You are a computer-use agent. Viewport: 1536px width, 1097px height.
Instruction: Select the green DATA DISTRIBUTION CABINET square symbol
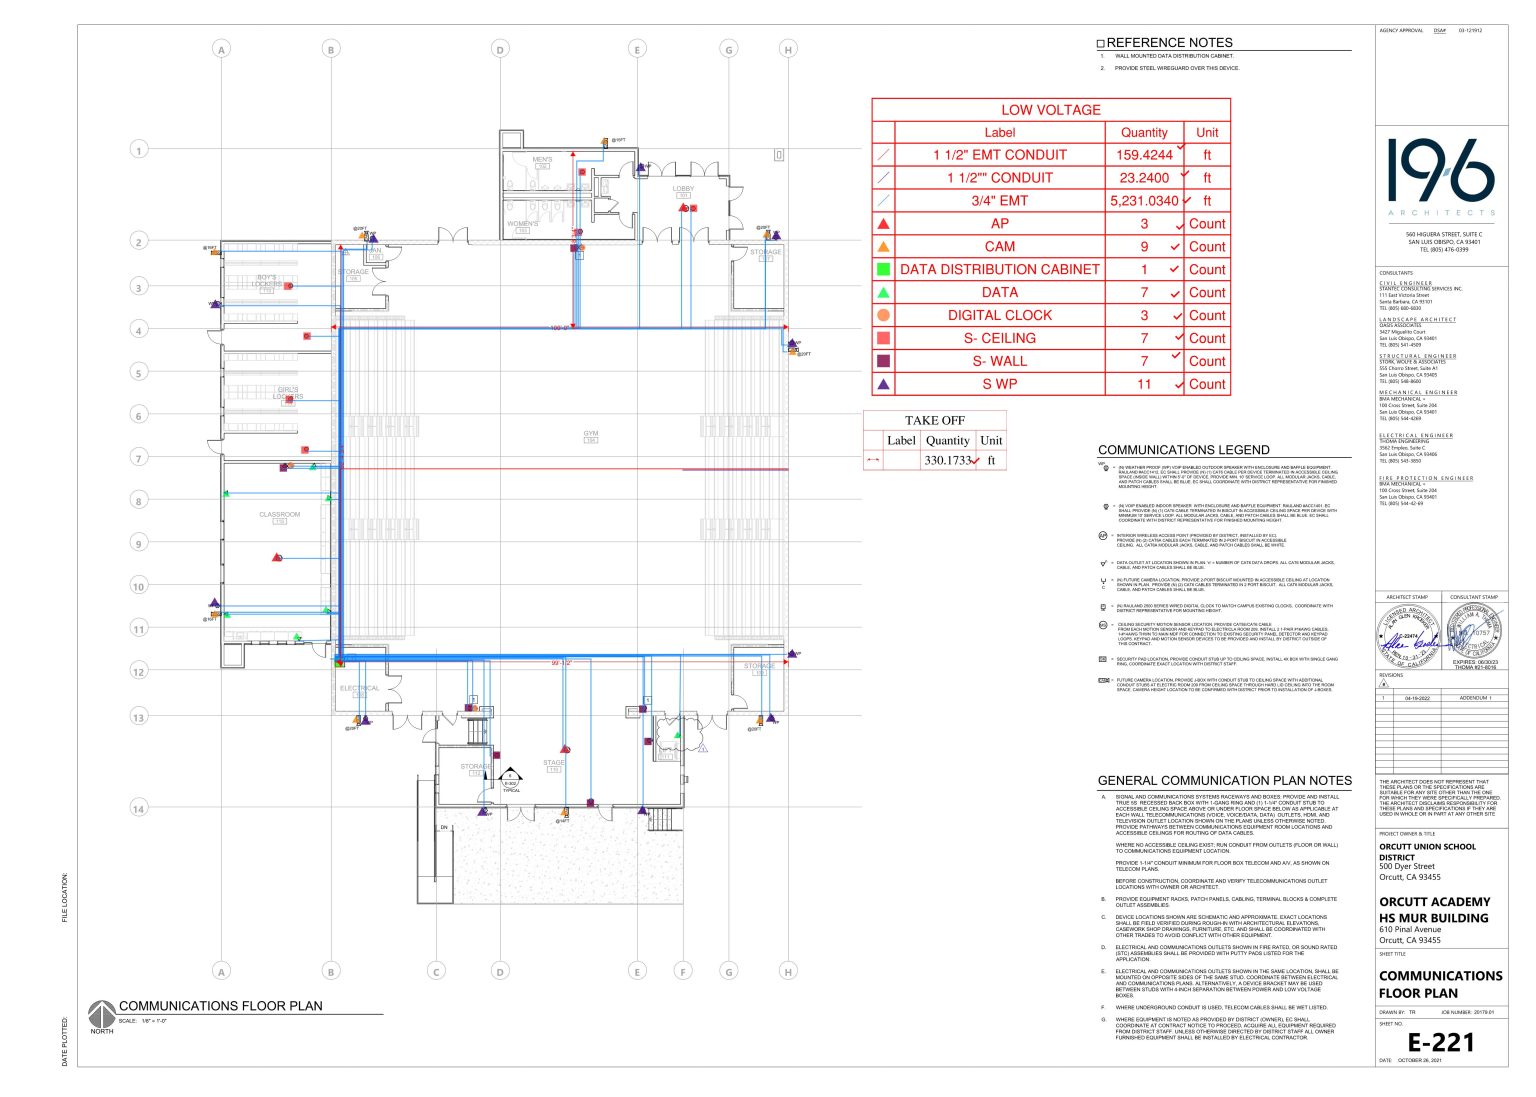[x=882, y=269]
